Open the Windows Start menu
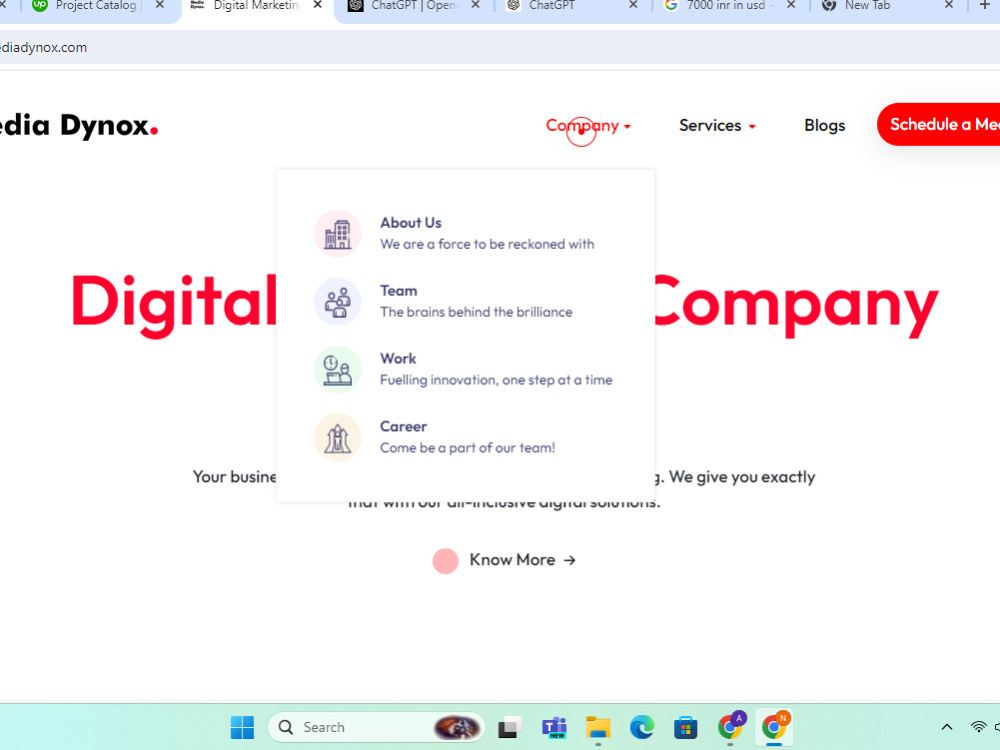Viewport: 1000px width, 750px height. pos(242,727)
